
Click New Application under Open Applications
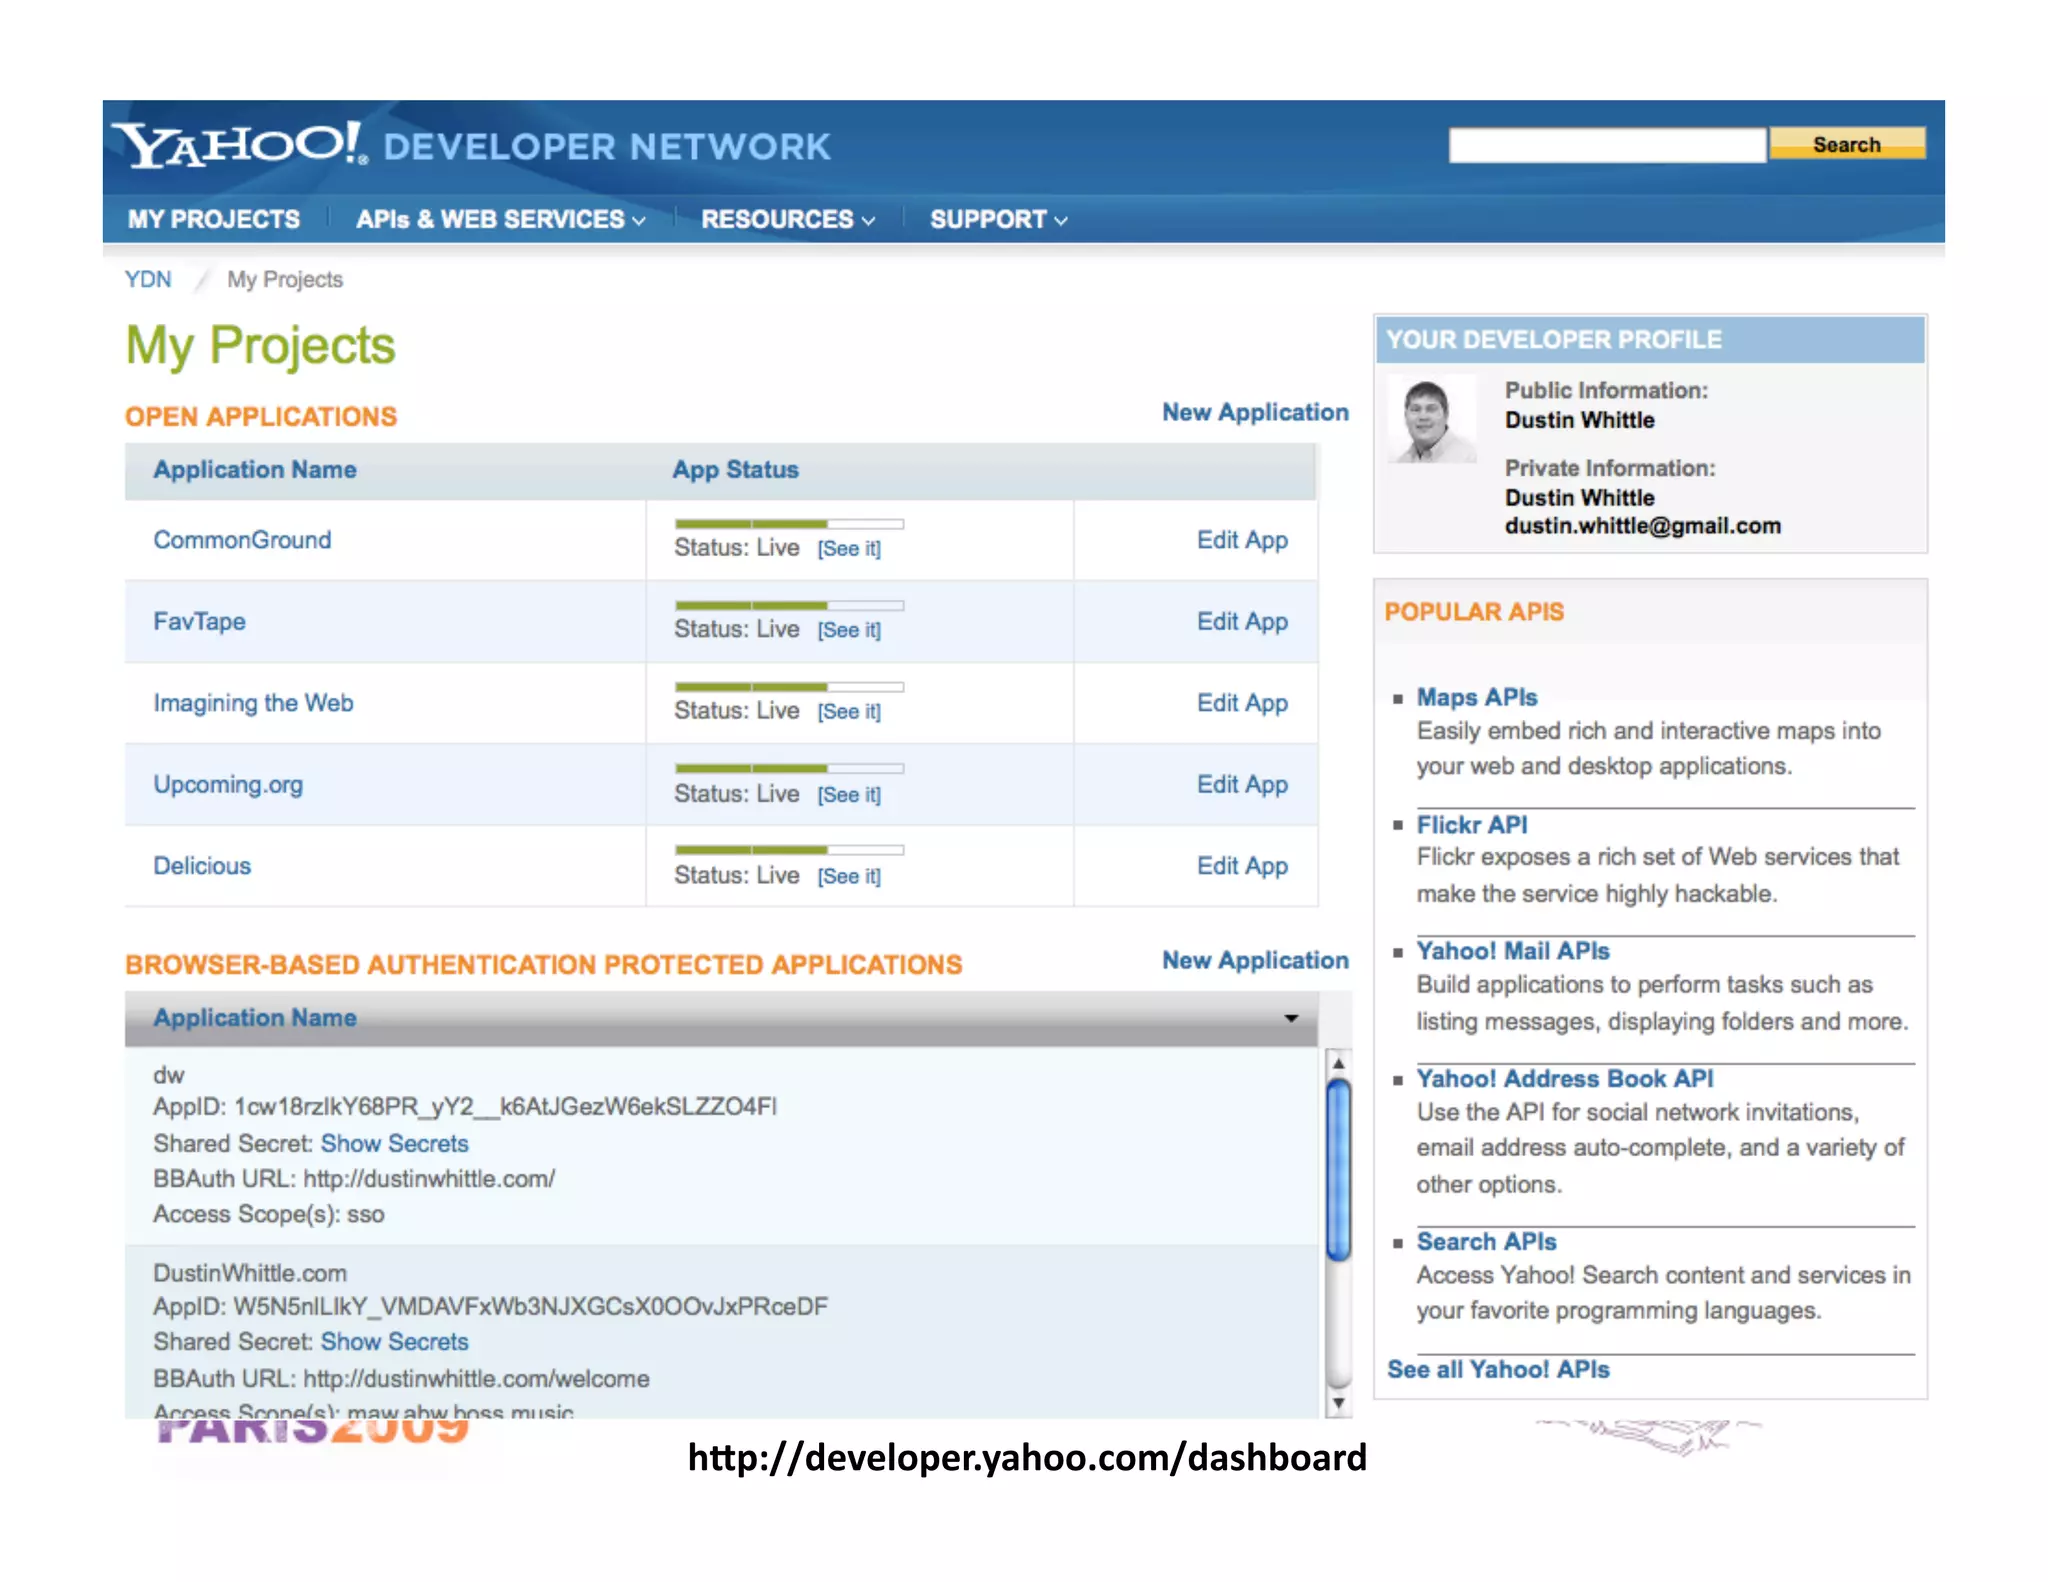(1255, 412)
